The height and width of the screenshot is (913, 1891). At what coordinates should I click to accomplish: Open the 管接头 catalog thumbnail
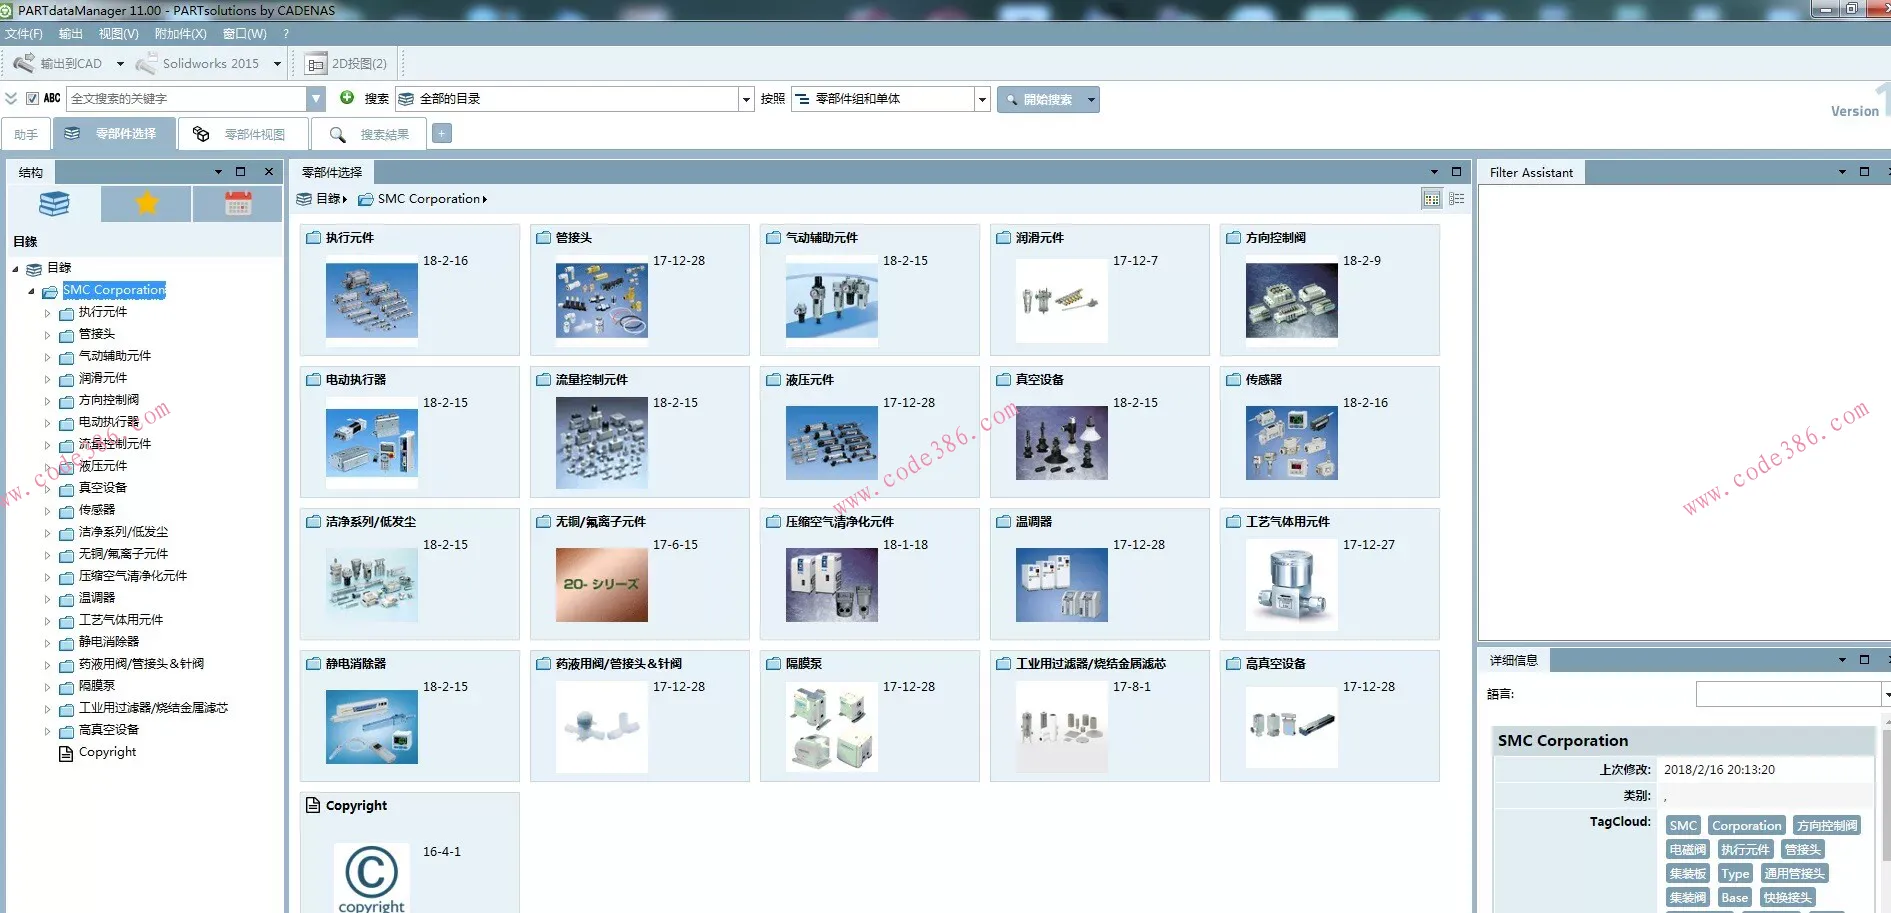tap(602, 300)
